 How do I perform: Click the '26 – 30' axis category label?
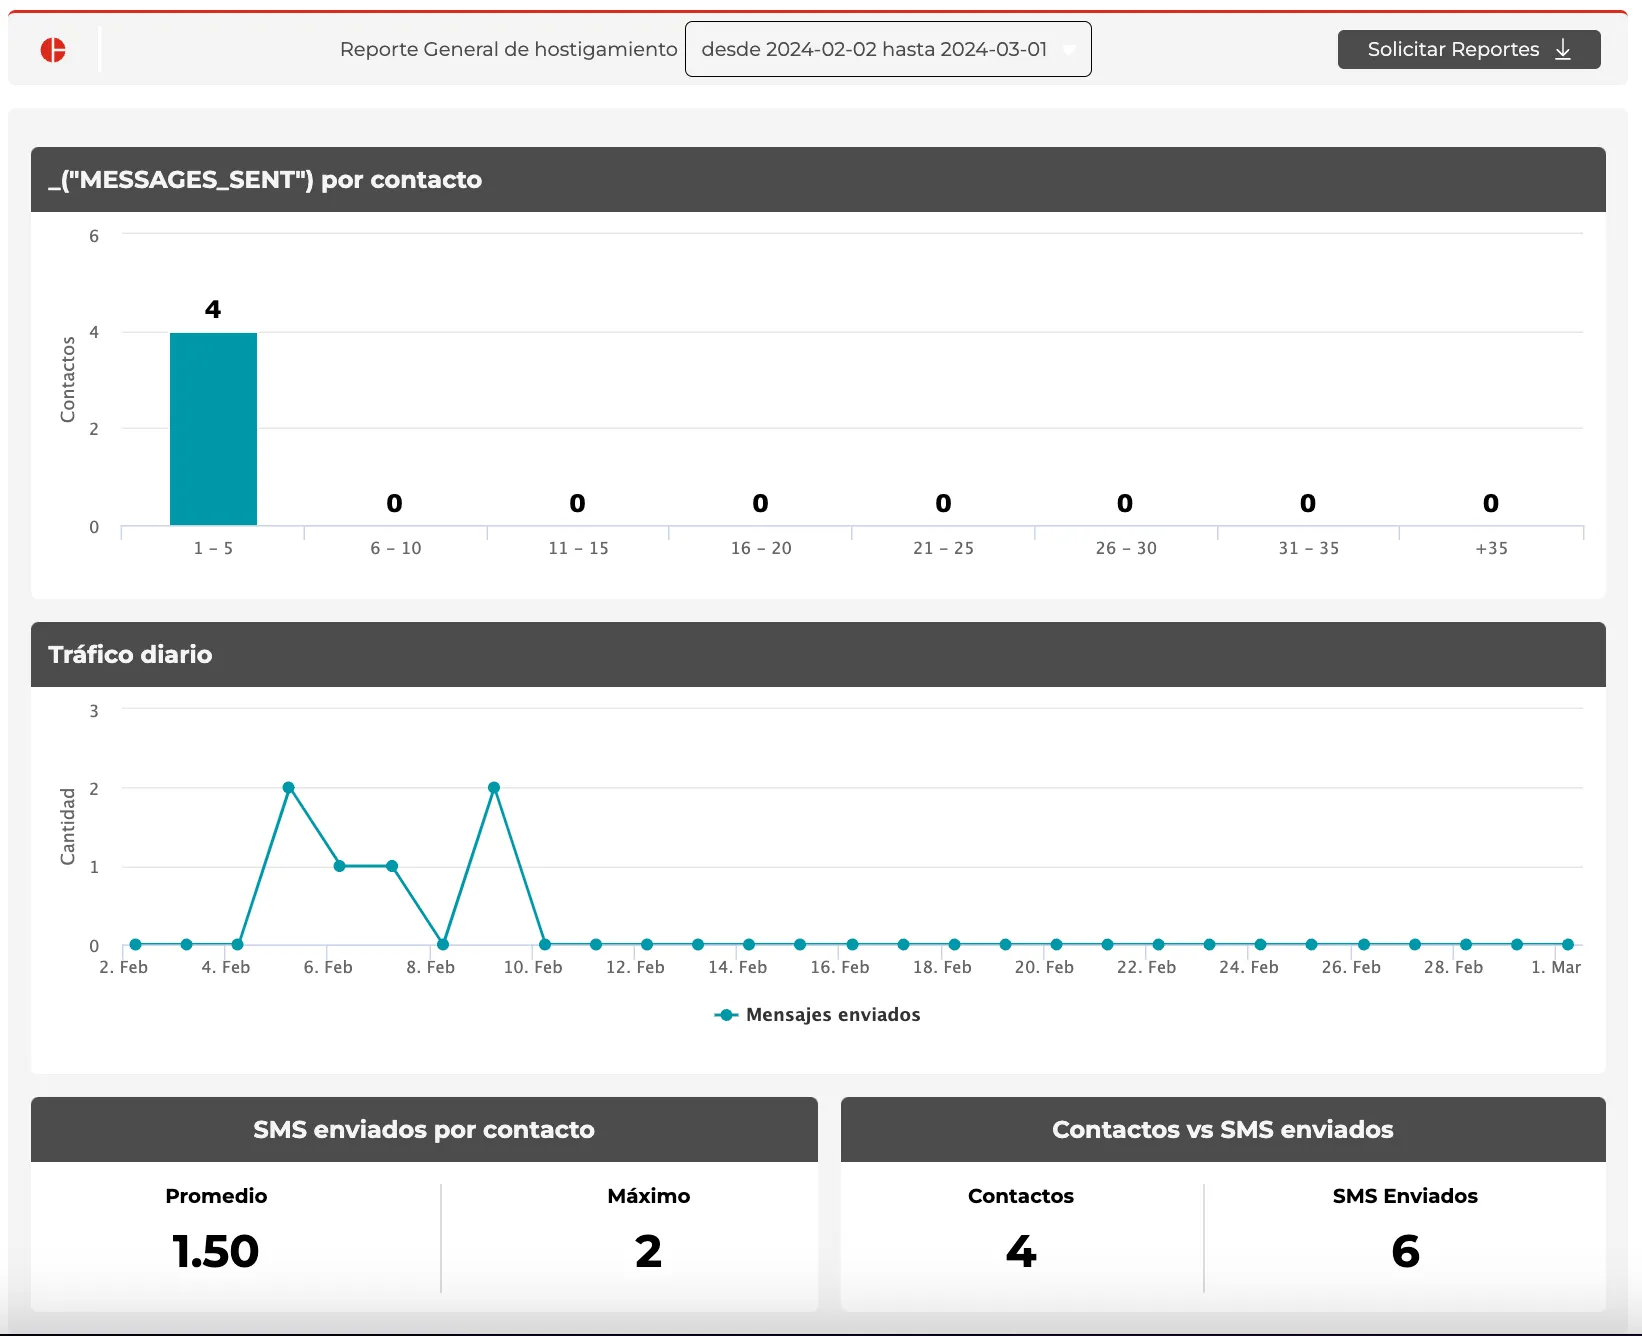coord(1126,548)
